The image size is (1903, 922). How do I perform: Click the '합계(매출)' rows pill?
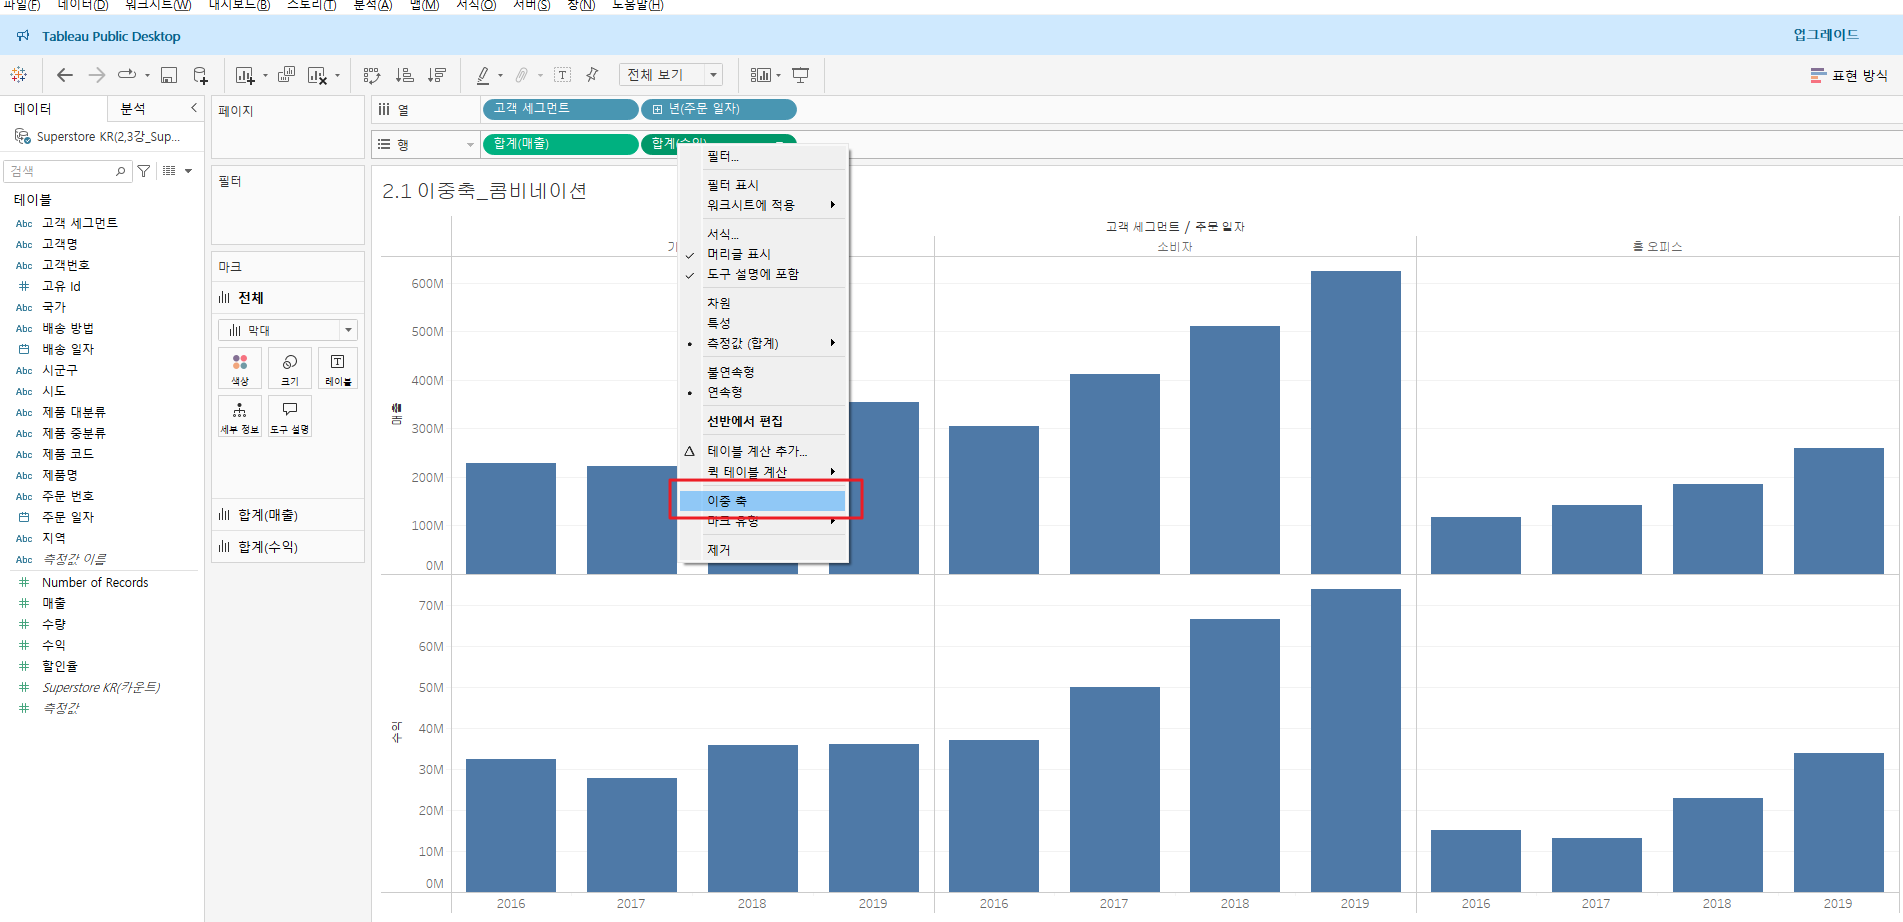click(x=561, y=144)
